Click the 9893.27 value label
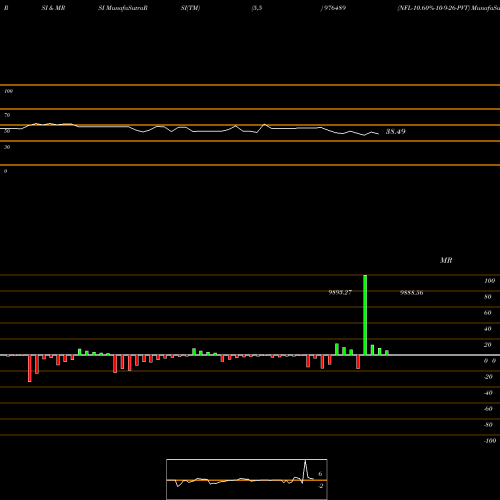The width and height of the screenshot is (500, 500). click(340, 292)
